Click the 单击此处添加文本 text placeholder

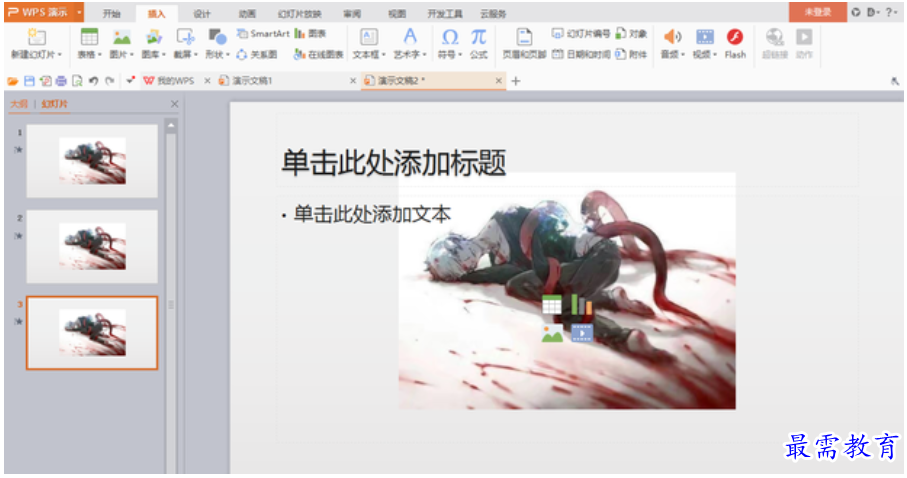point(372,215)
